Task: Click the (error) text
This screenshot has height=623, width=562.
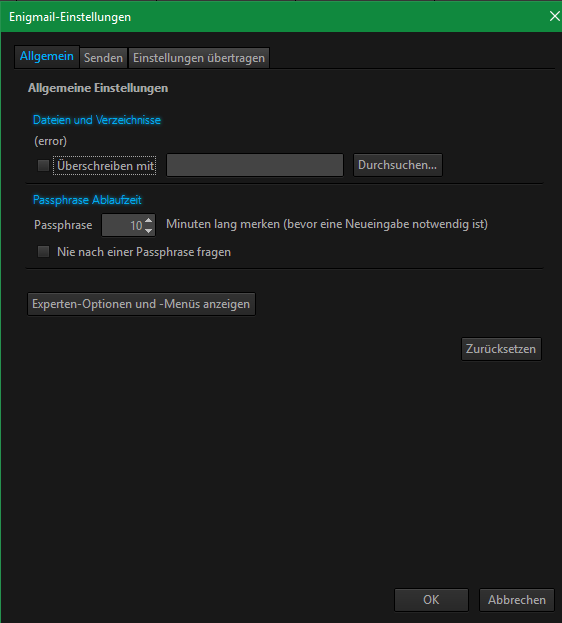Action: (x=50, y=141)
